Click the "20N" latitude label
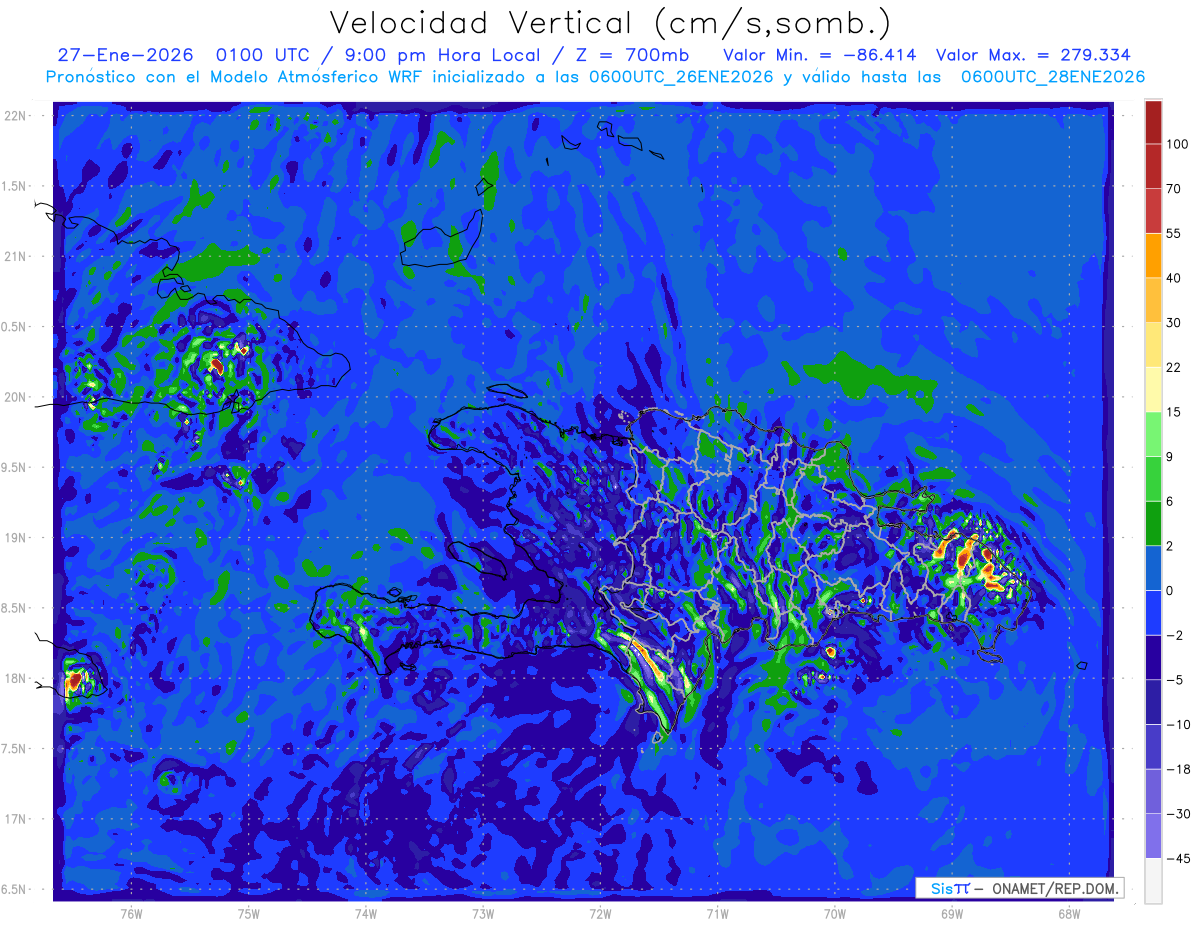This screenshot has width=1200, height=927. [x=15, y=397]
